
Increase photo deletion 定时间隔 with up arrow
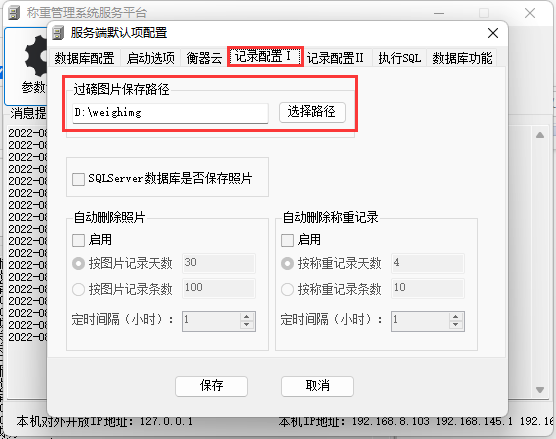247,316
